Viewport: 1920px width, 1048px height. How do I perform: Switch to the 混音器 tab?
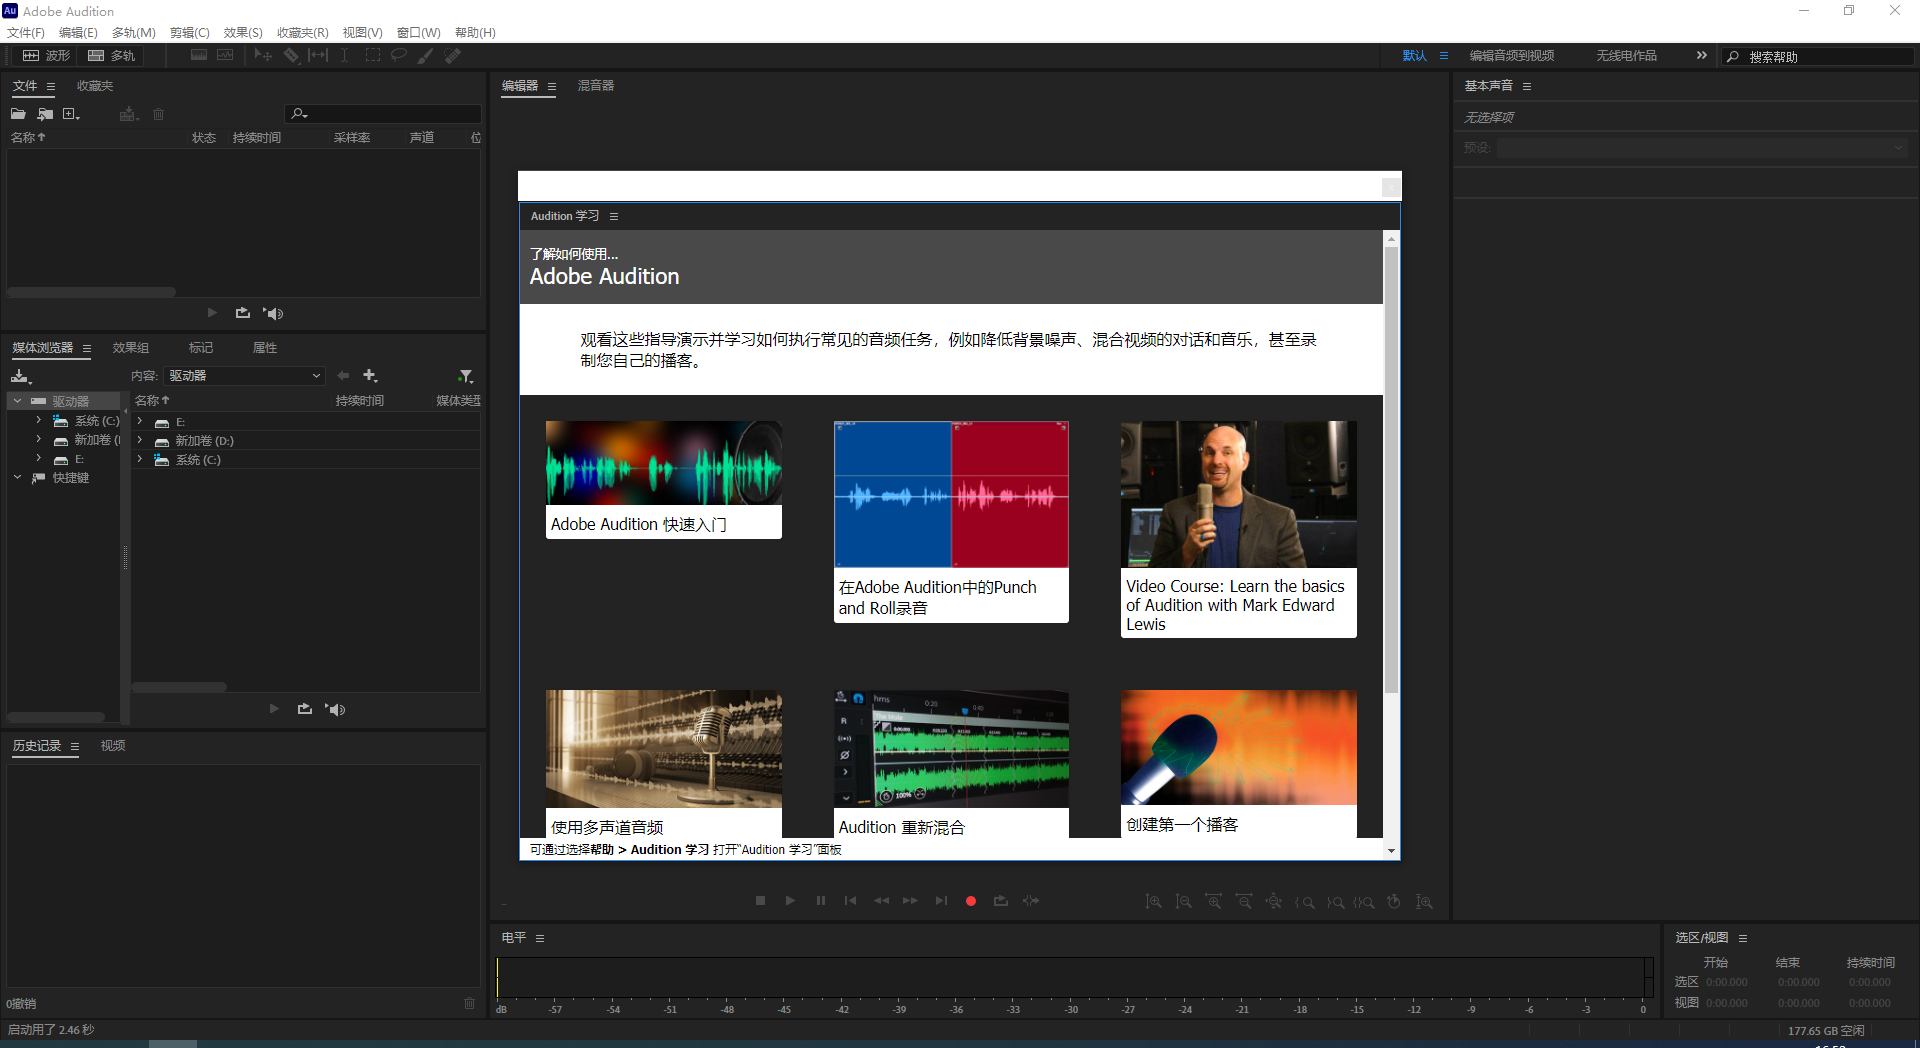[x=596, y=86]
